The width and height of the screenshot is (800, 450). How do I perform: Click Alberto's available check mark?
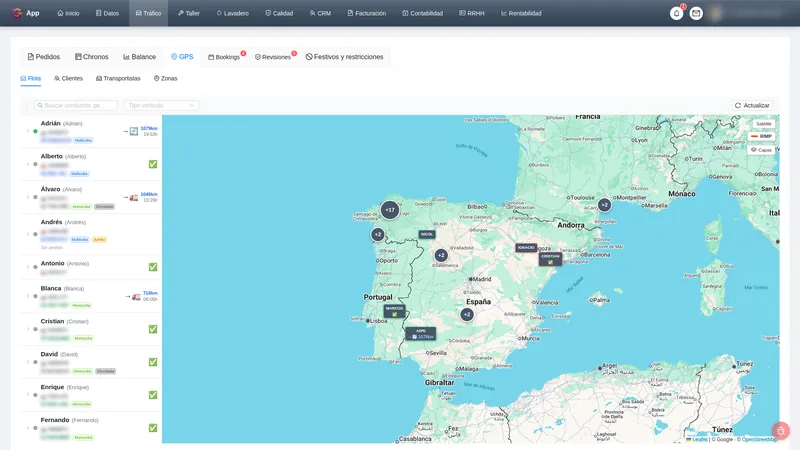[x=153, y=164]
